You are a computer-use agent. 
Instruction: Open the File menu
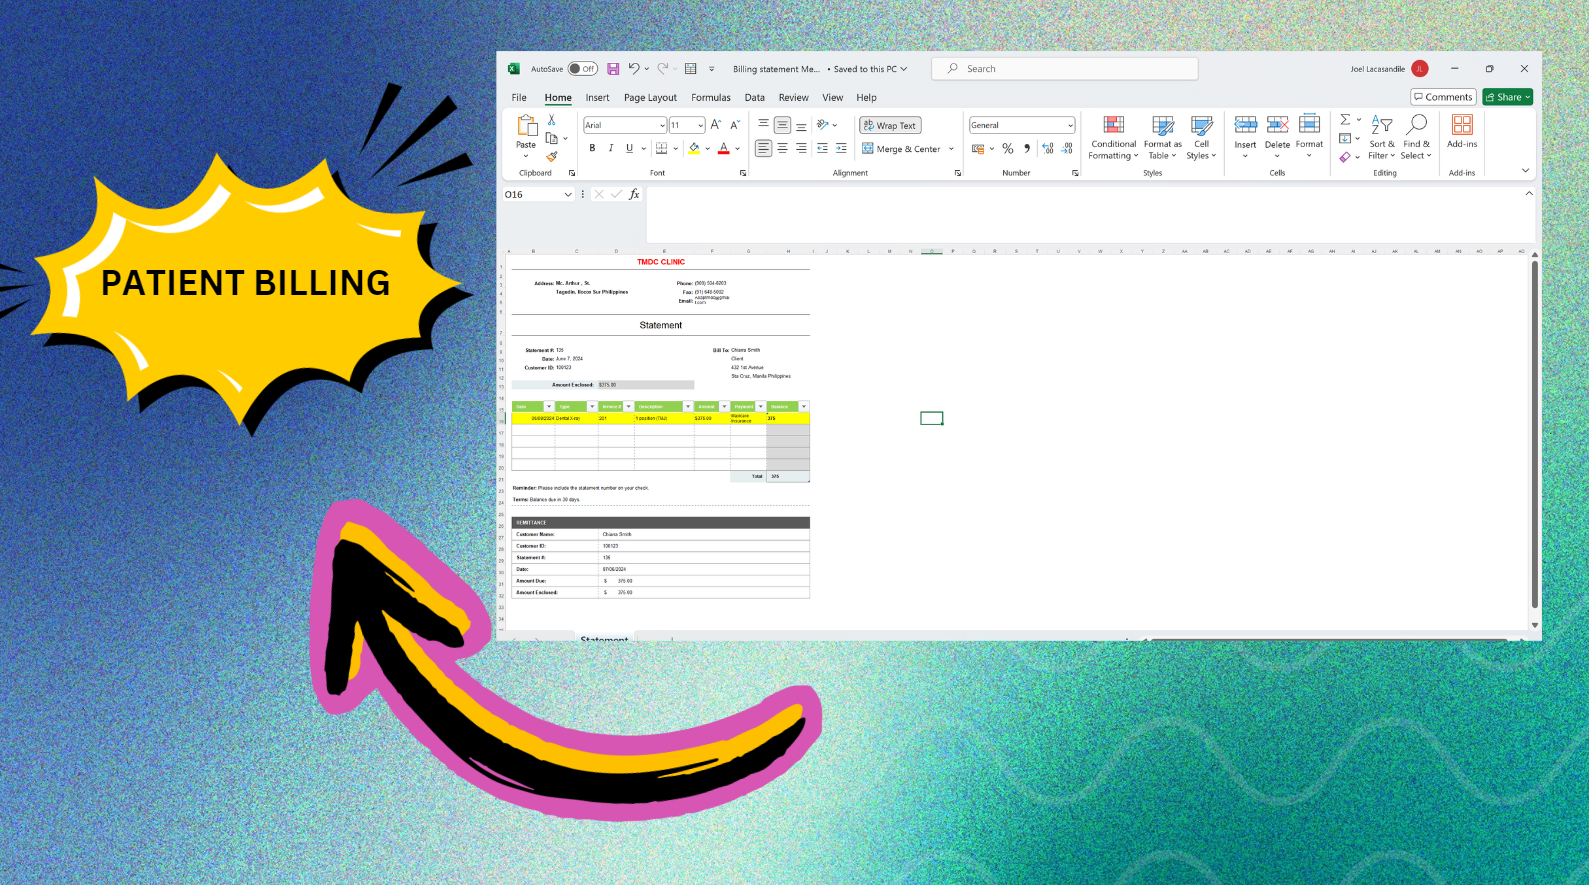click(519, 97)
